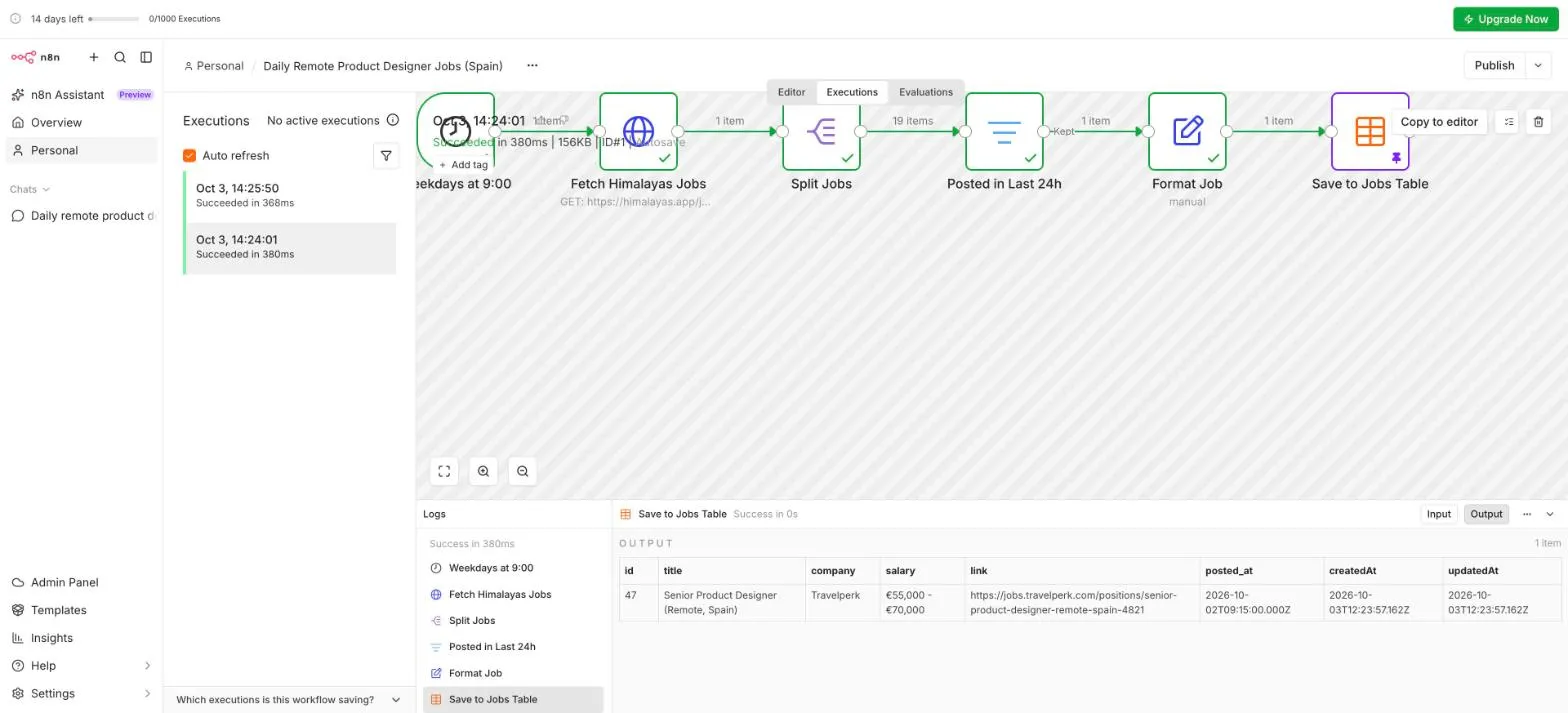Click Copy to editor button
The image size is (1568, 713).
[x=1439, y=122]
